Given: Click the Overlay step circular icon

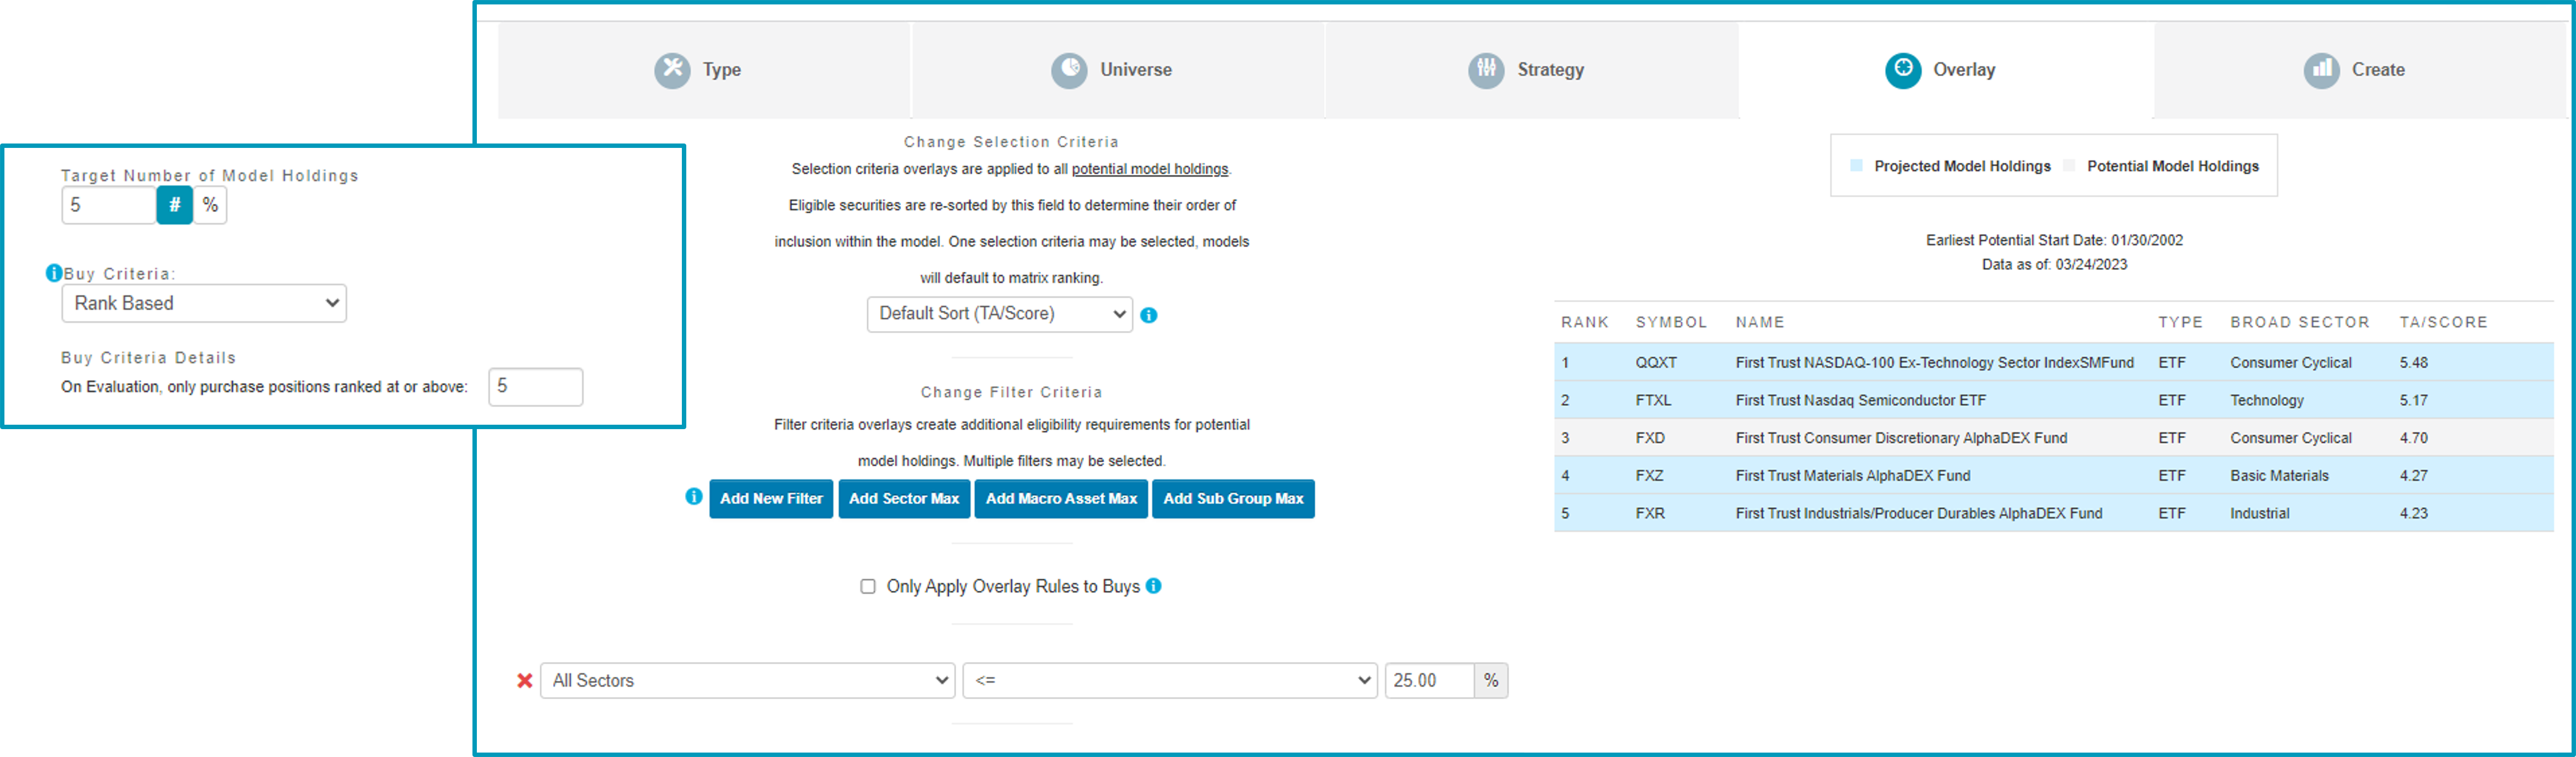Looking at the screenshot, I should (1903, 70).
